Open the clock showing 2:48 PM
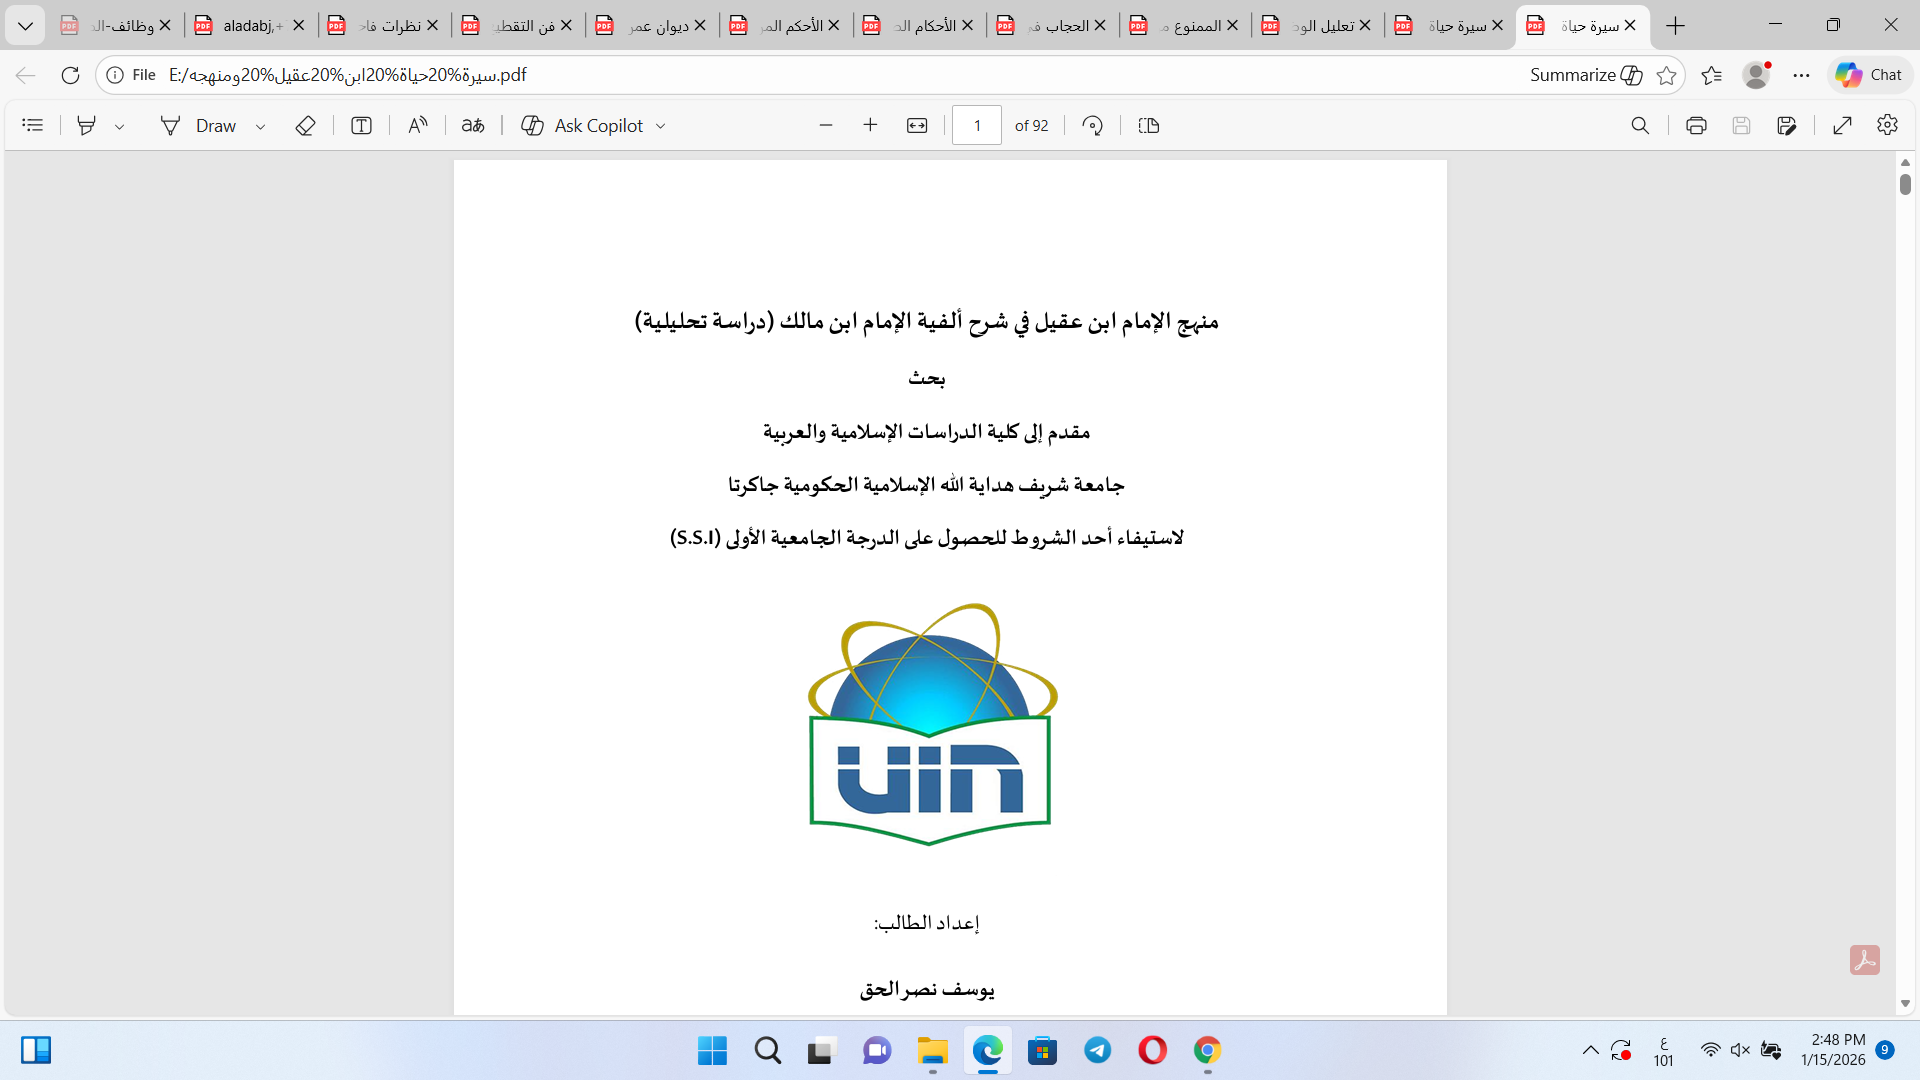The width and height of the screenshot is (1920, 1080). (x=1833, y=1050)
